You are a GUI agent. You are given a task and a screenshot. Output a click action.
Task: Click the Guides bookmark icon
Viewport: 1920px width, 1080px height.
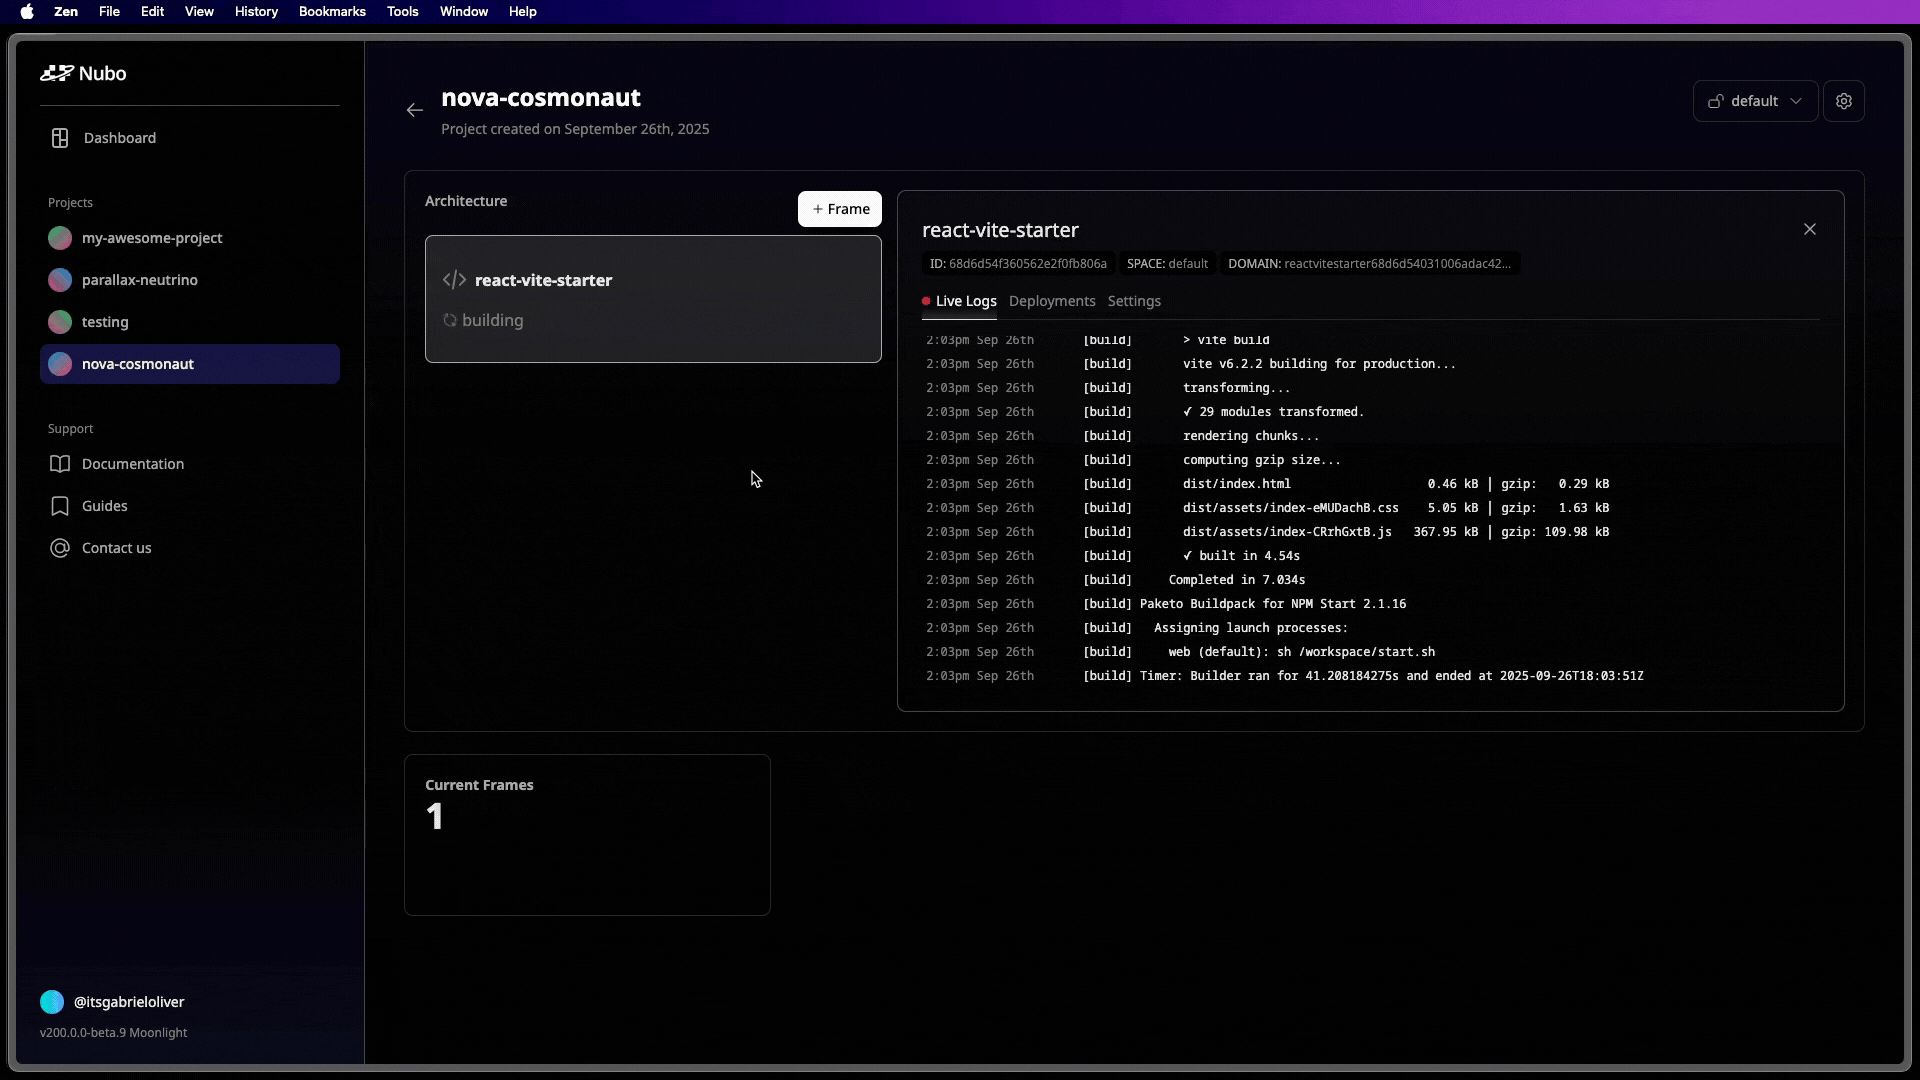pyautogui.click(x=60, y=506)
